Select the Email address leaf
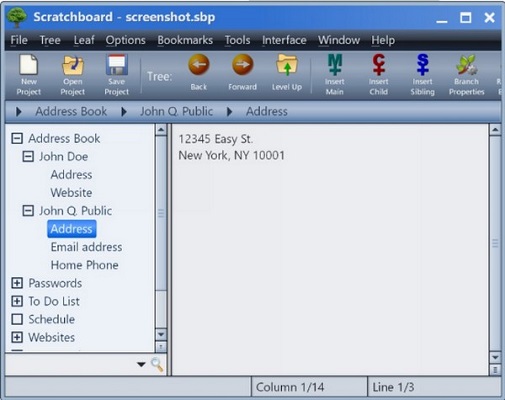The height and width of the screenshot is (400, 505). [86, 247]
